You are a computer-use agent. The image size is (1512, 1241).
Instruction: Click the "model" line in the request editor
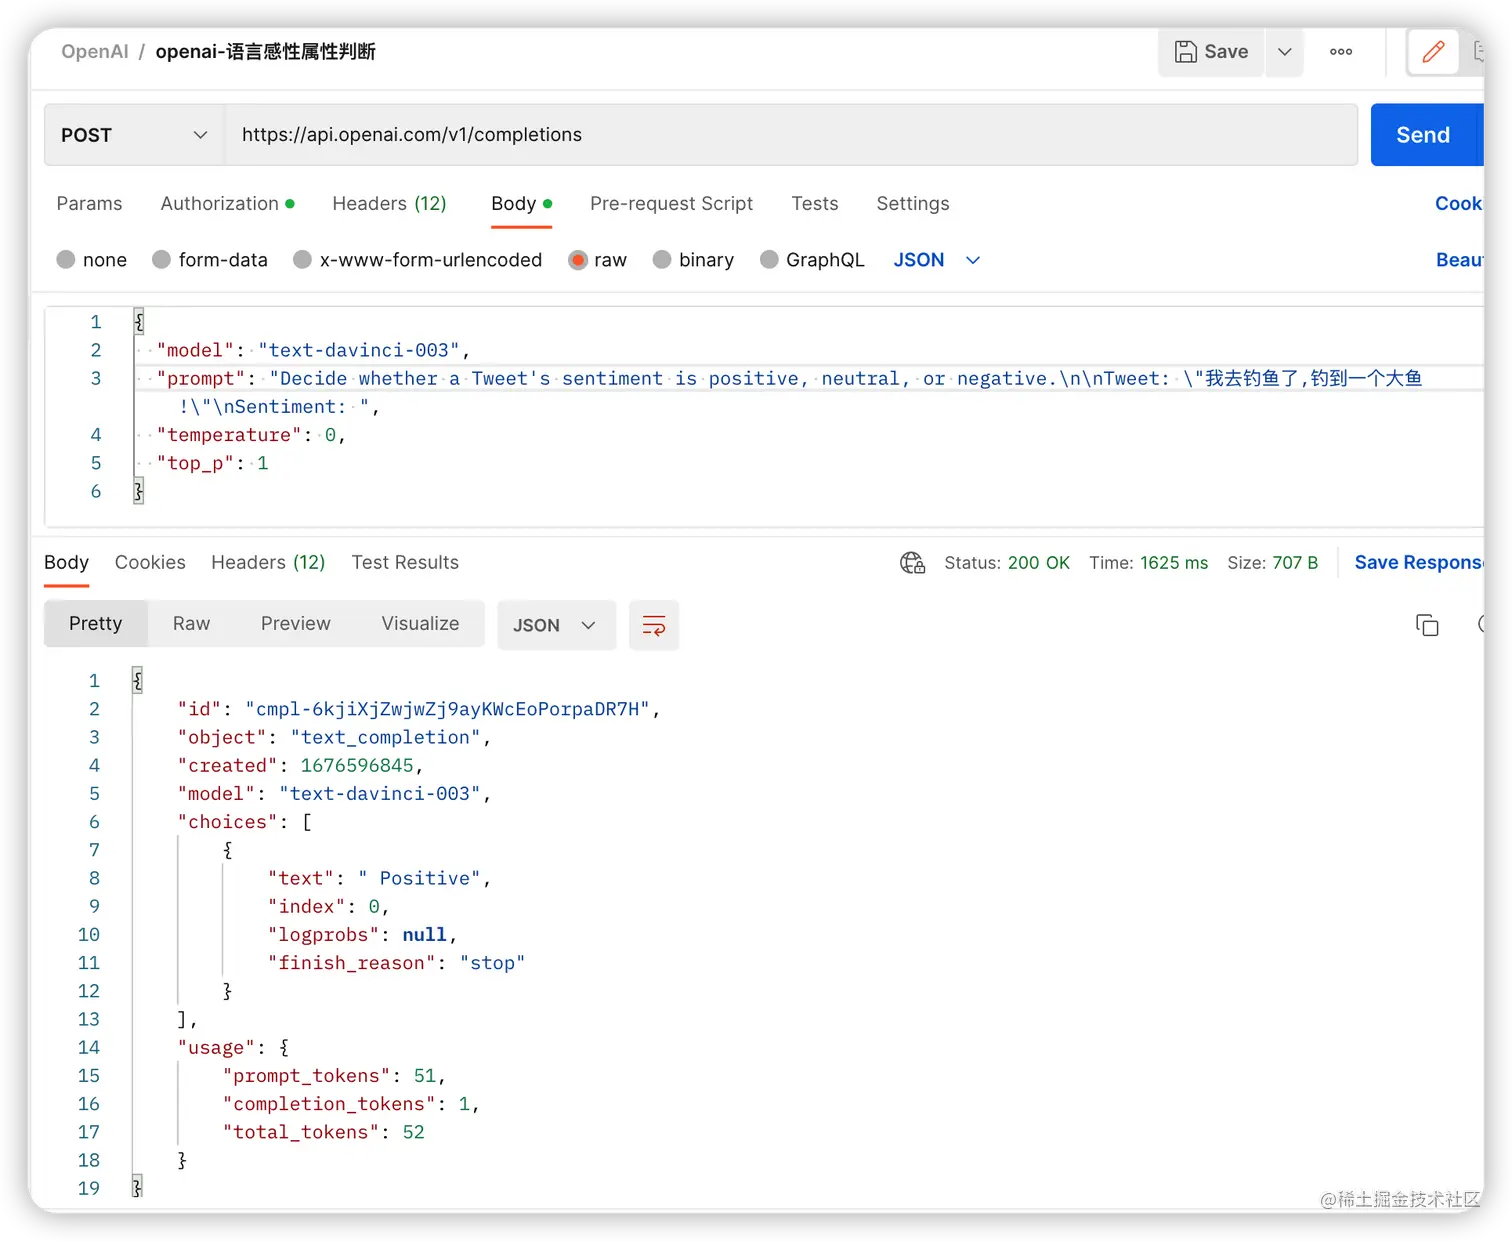[313, 350]
